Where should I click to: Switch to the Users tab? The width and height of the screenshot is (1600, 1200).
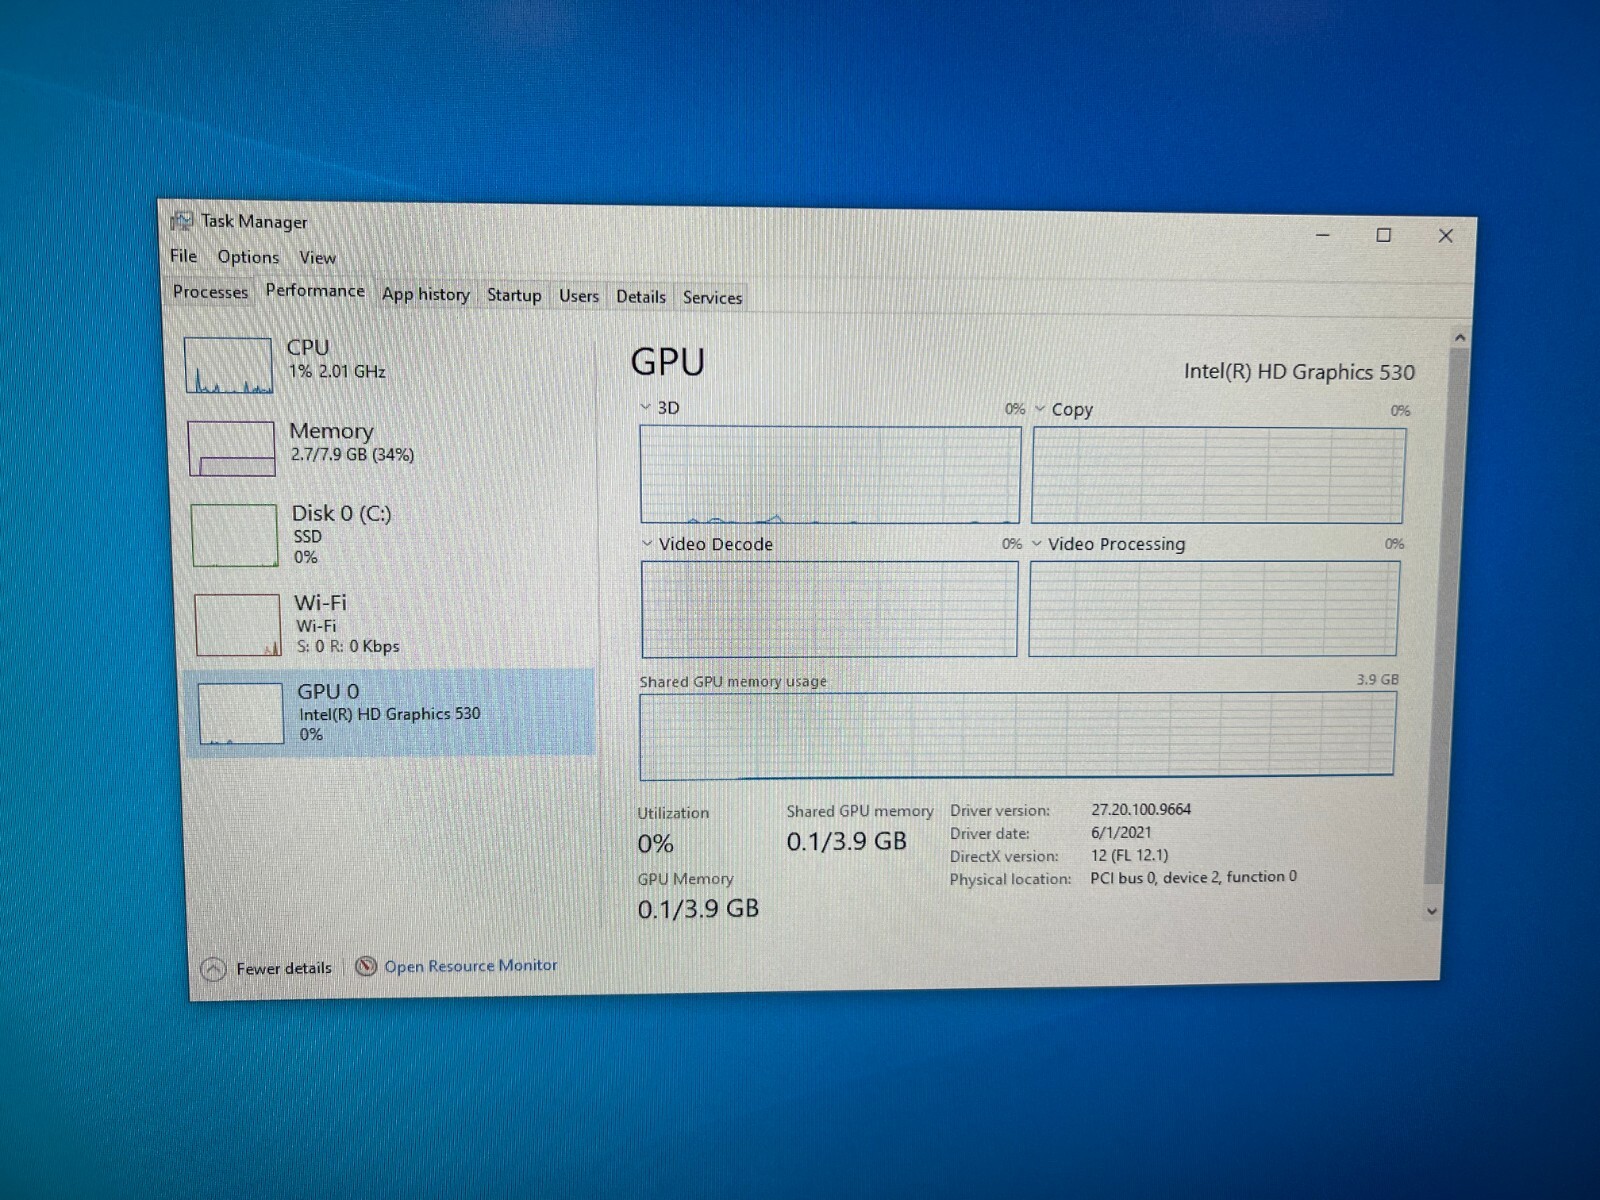579,296
